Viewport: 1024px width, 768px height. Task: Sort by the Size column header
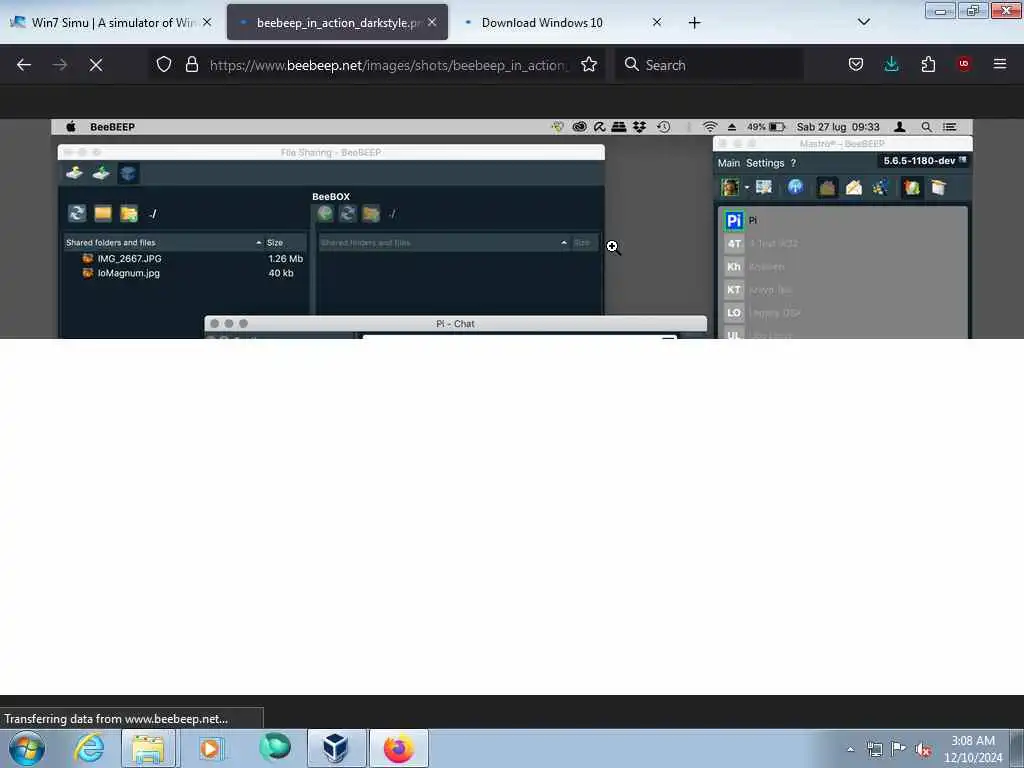(285, 242)
